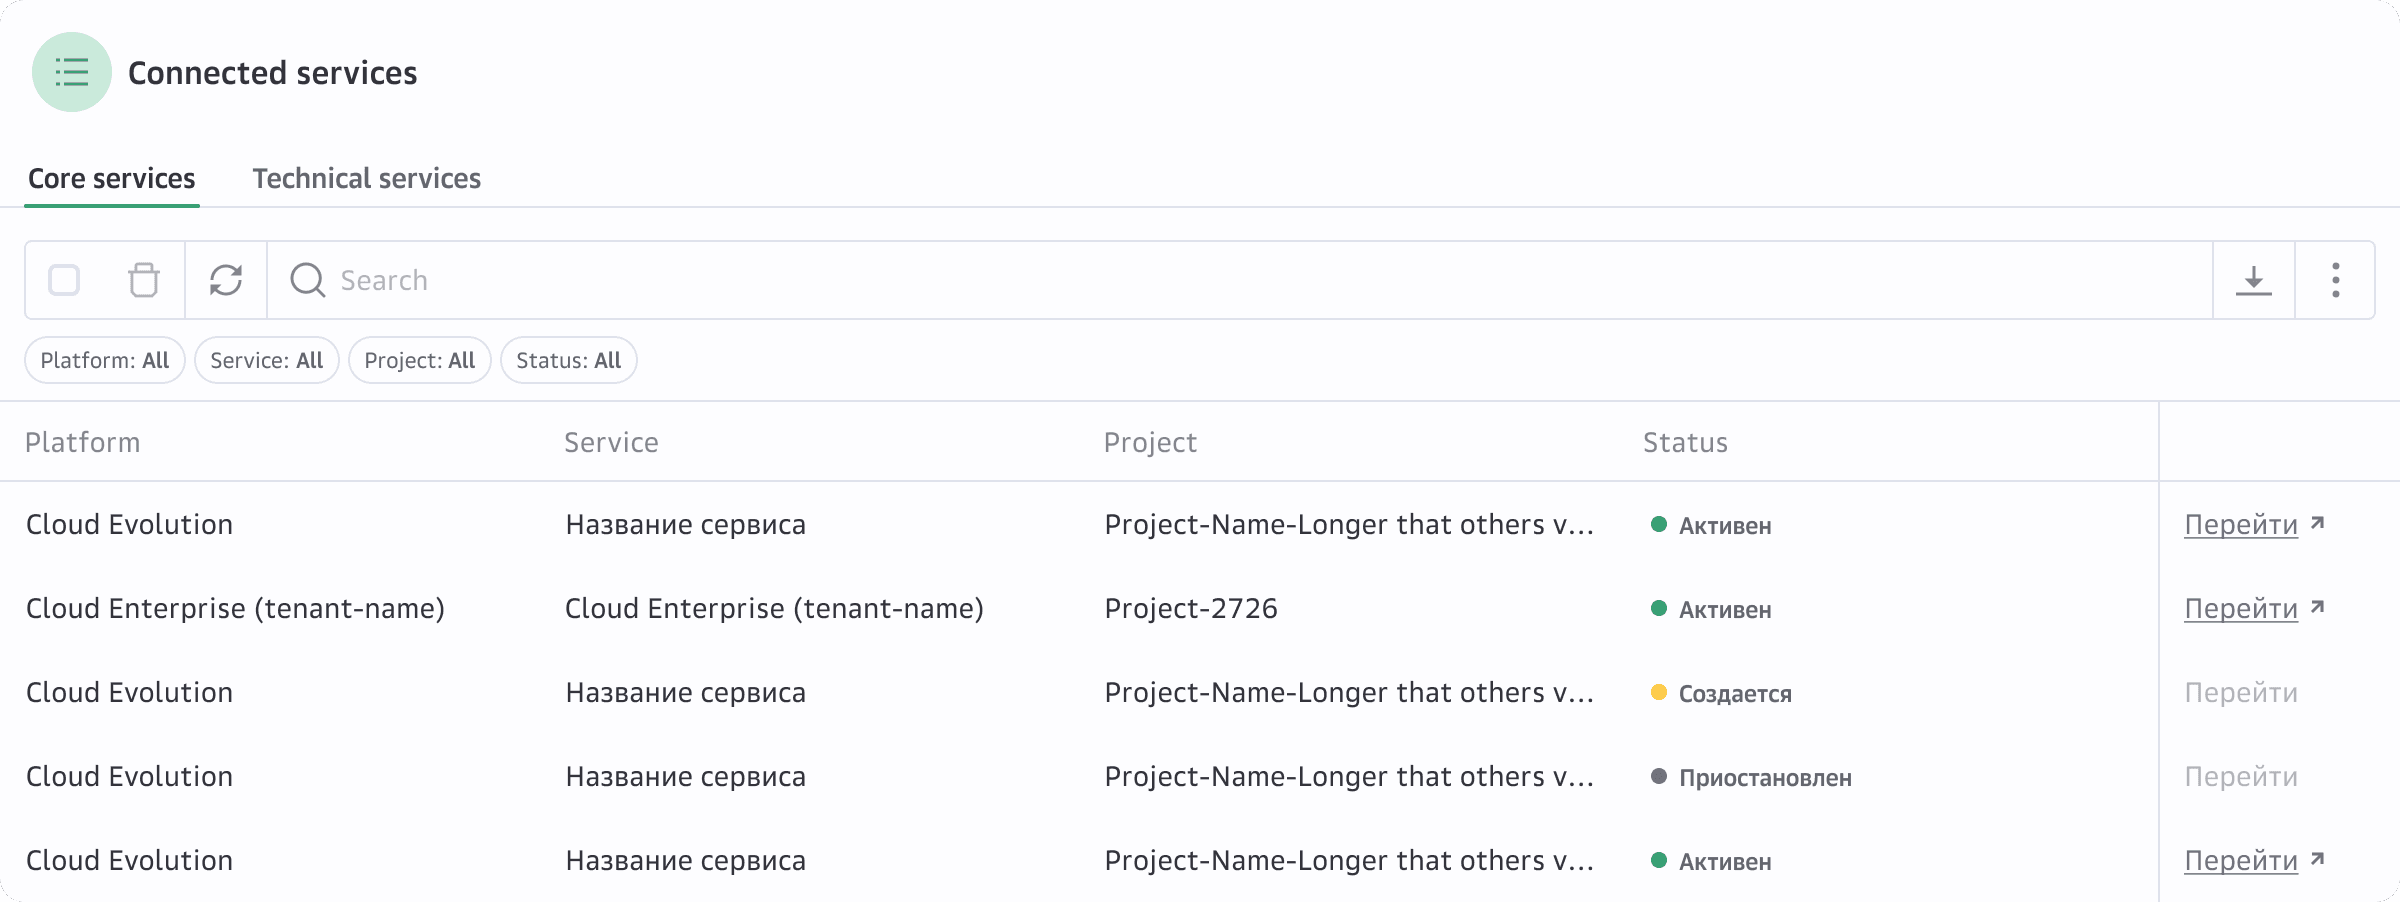Click the download export icon
The height and width of the screenshot is (902, 2400).
tap(2254, 280)
